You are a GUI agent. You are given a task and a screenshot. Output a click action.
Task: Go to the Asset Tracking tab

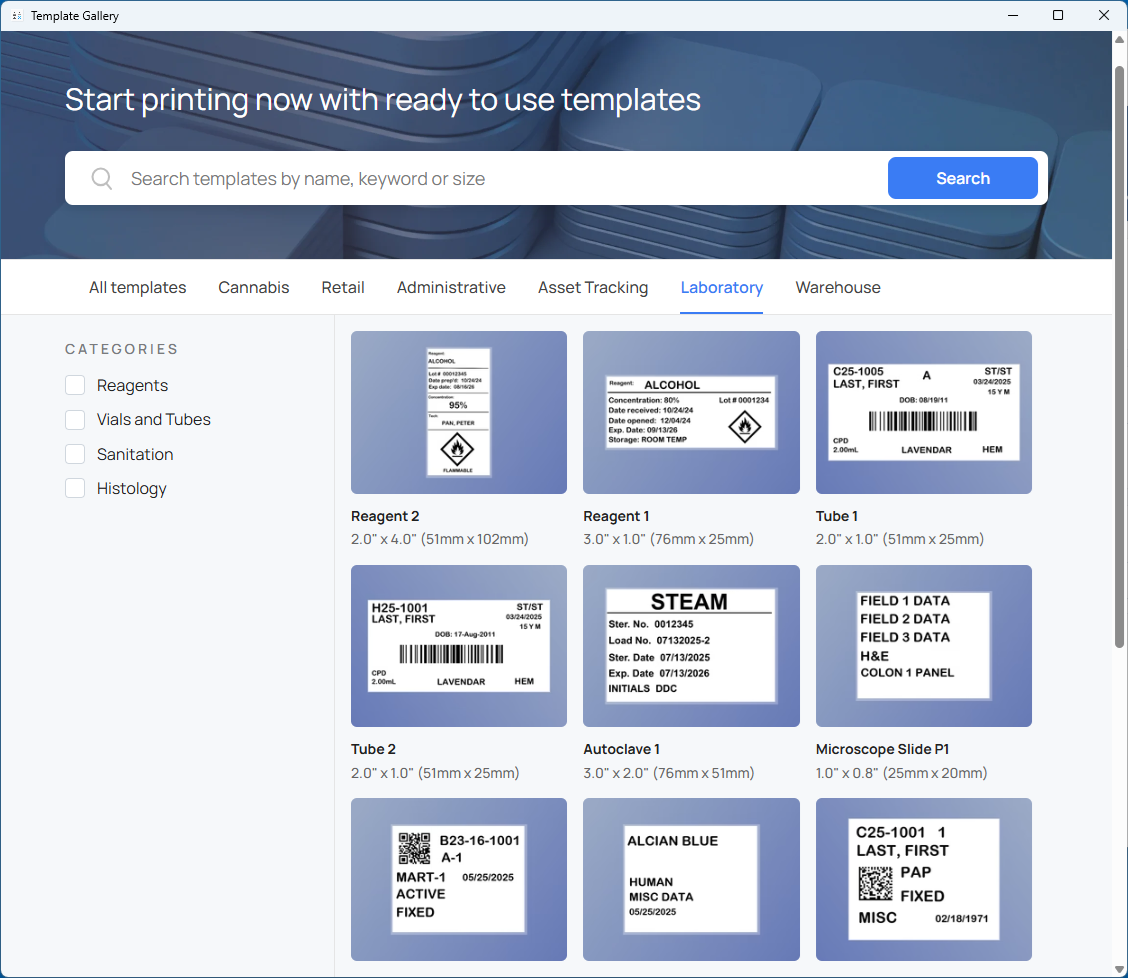[x=593, y=288]
